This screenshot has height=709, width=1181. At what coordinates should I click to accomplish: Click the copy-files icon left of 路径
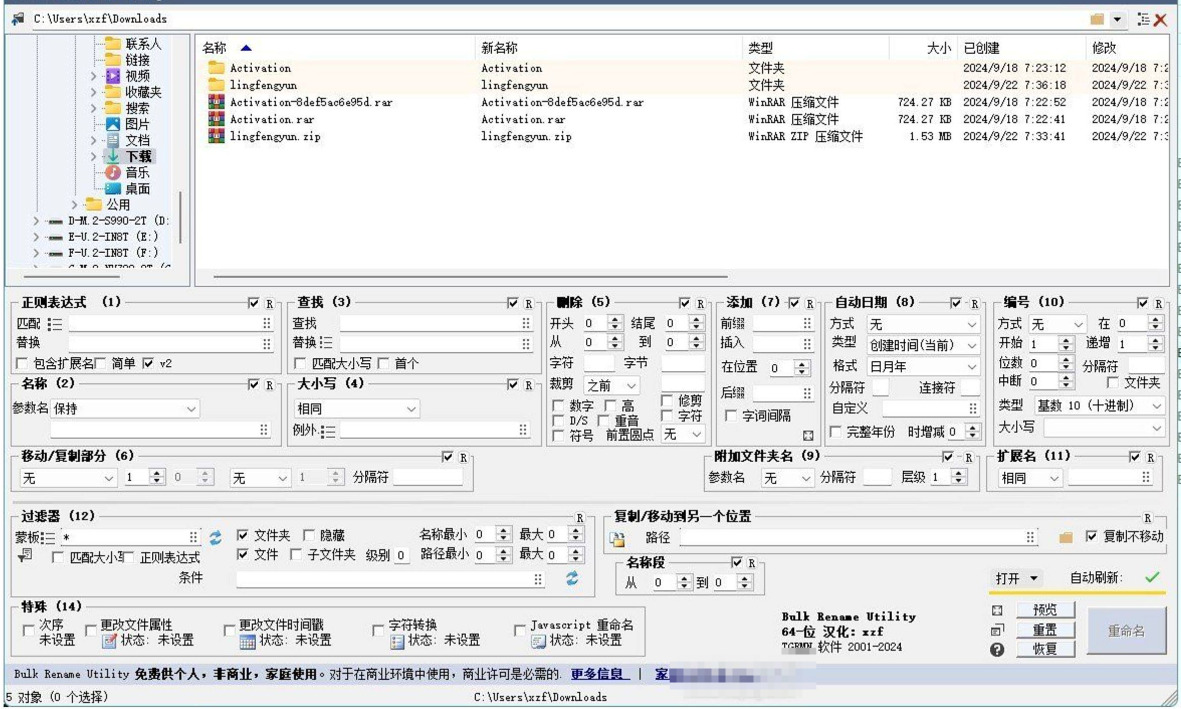618,538
